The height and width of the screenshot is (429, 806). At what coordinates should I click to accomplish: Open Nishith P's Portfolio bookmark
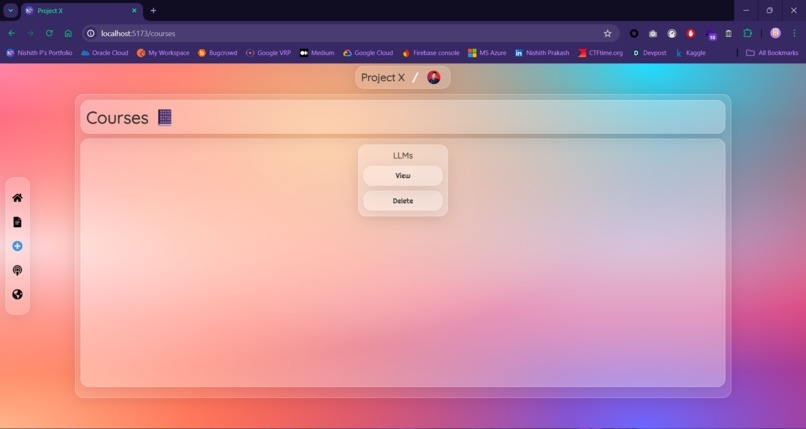coord(39,53)
